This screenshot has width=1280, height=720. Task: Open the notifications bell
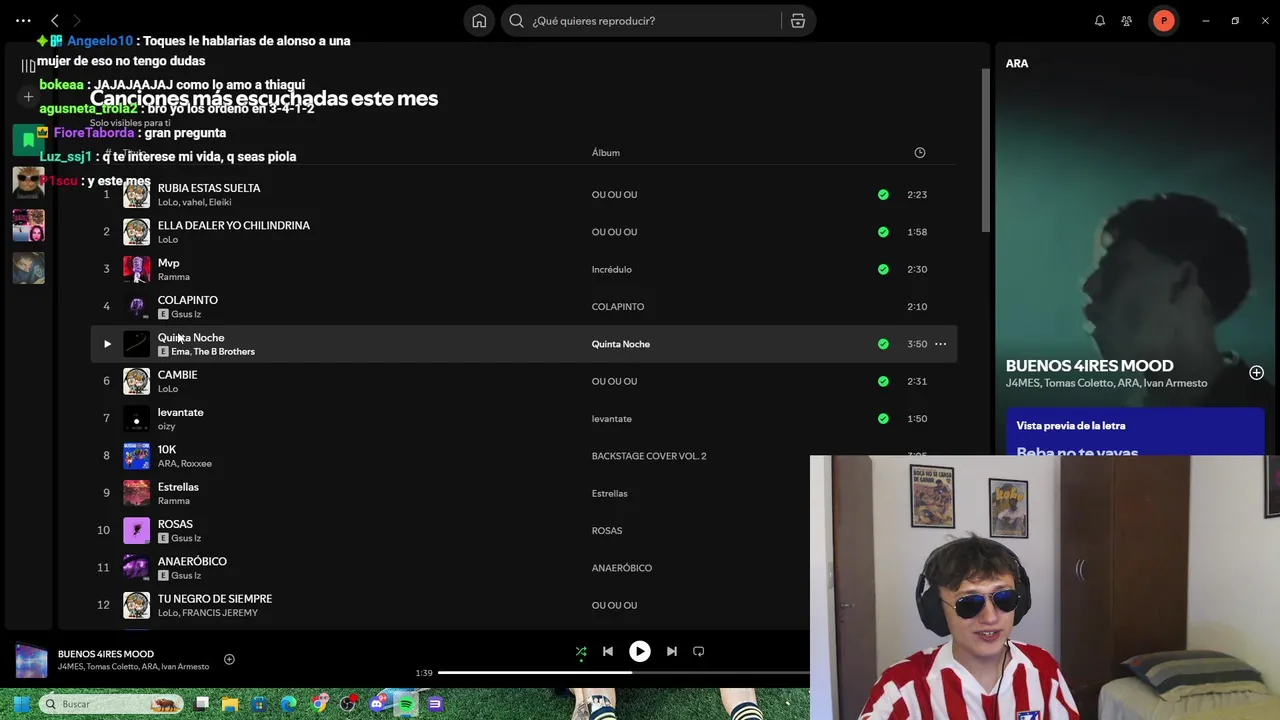(1100, 20)
